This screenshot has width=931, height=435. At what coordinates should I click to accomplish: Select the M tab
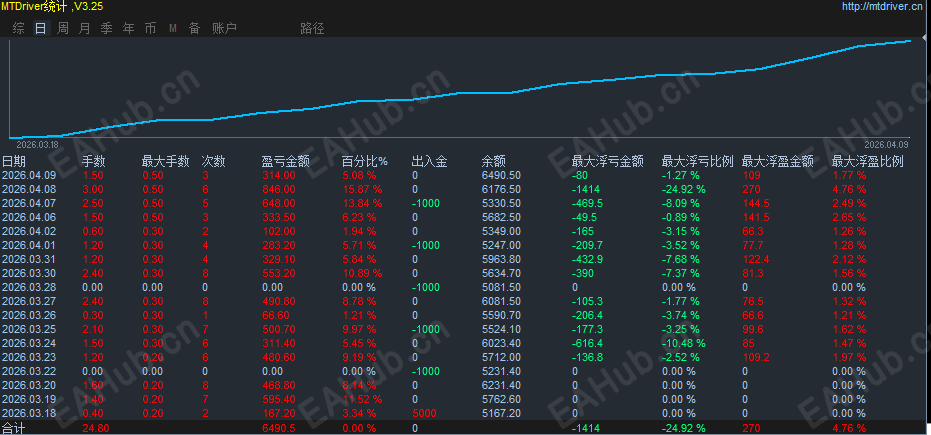pos(173,28)
